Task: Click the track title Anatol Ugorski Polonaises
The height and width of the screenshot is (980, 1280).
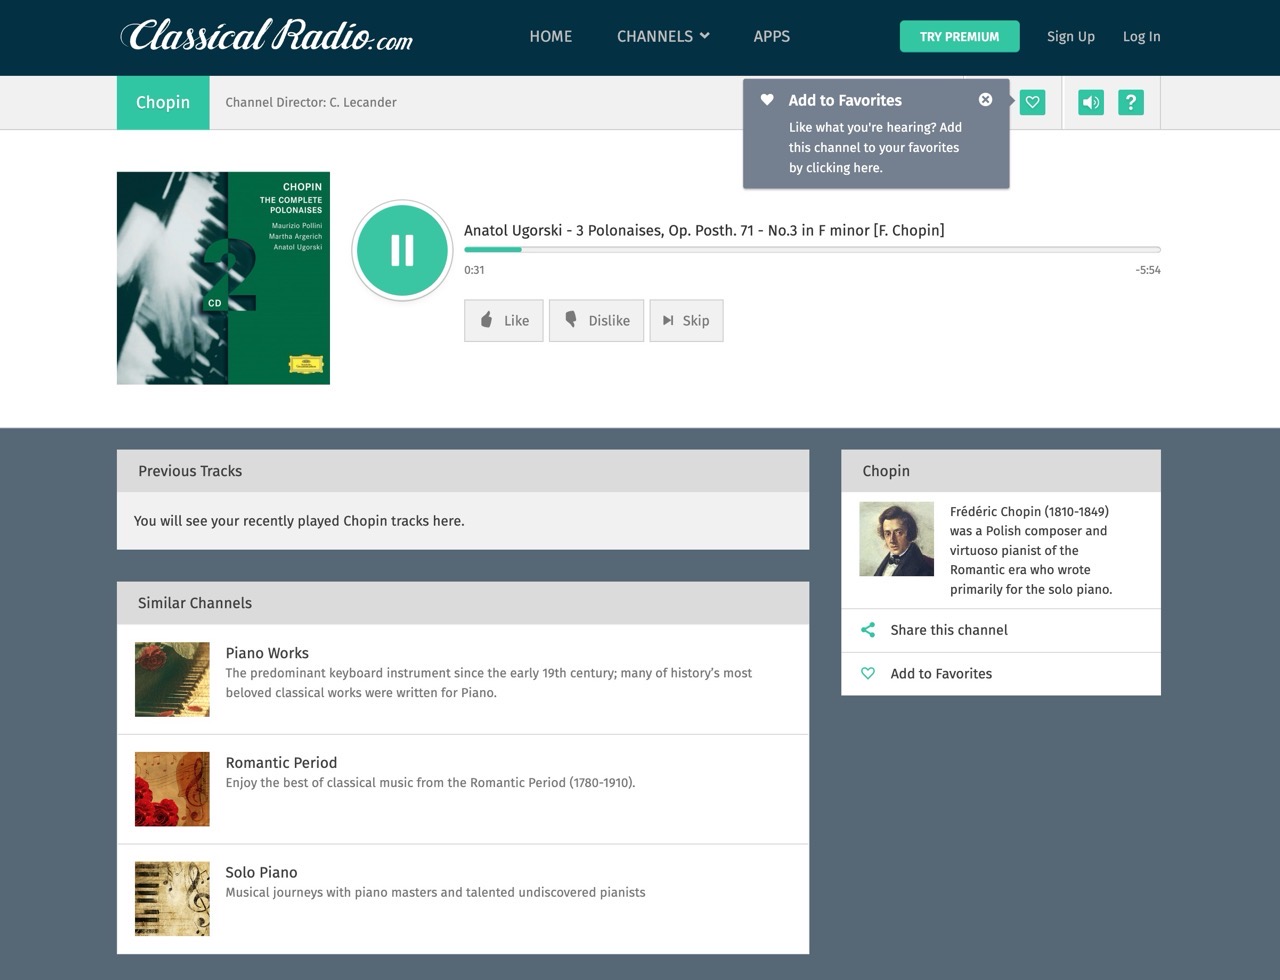Action: pyautogui.click(x=704, y=230)
